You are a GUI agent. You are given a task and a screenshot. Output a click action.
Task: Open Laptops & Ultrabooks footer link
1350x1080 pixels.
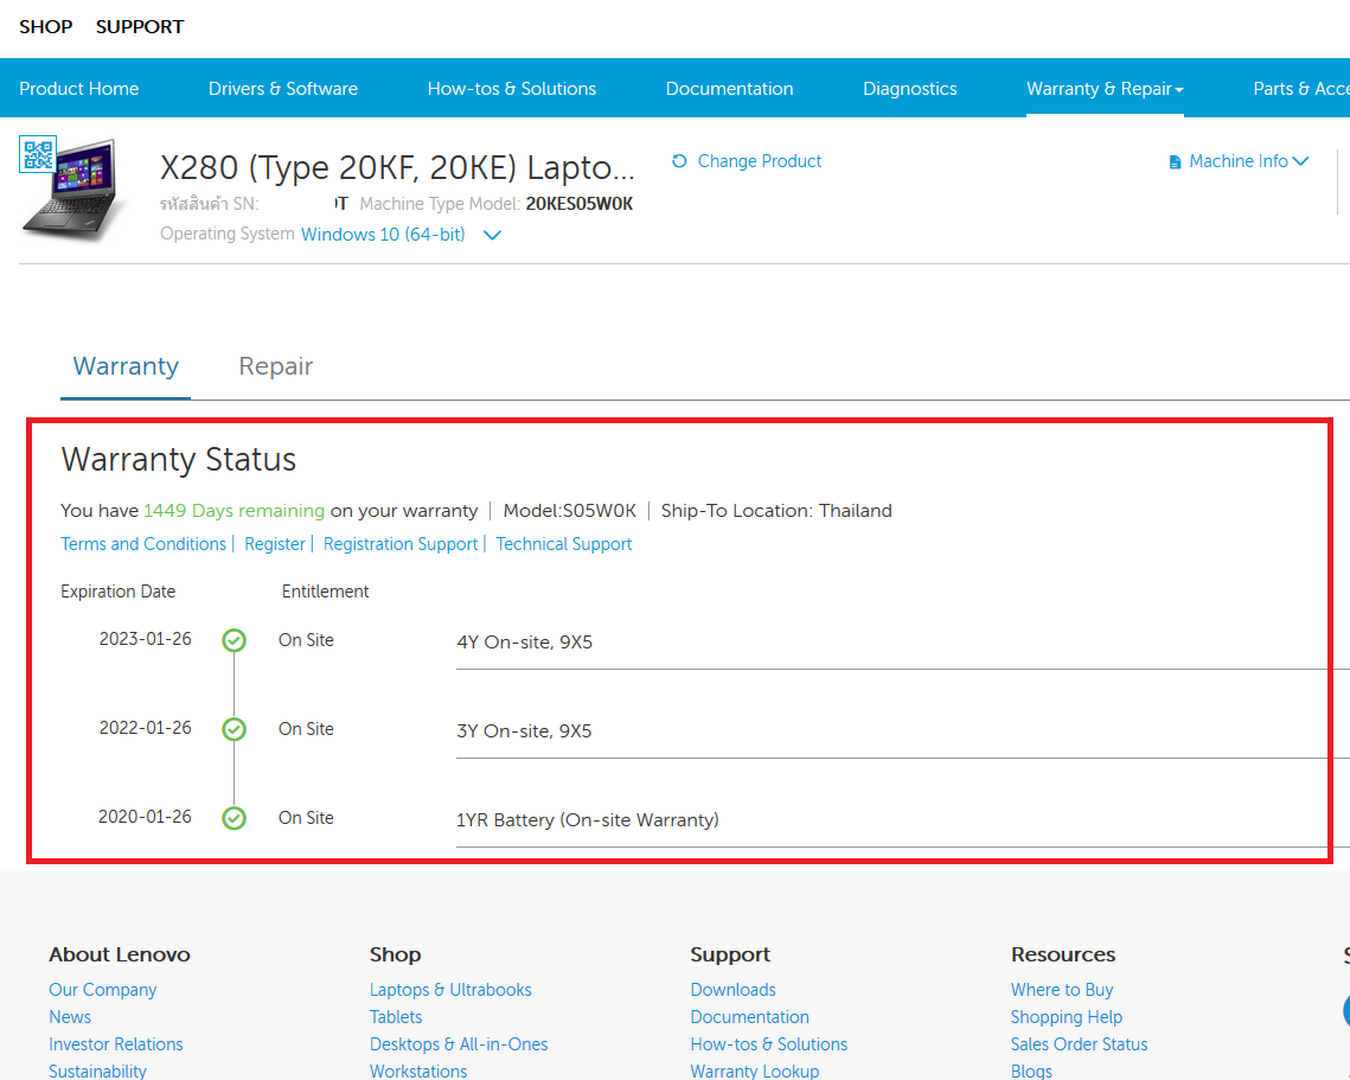tap(451, 990)
